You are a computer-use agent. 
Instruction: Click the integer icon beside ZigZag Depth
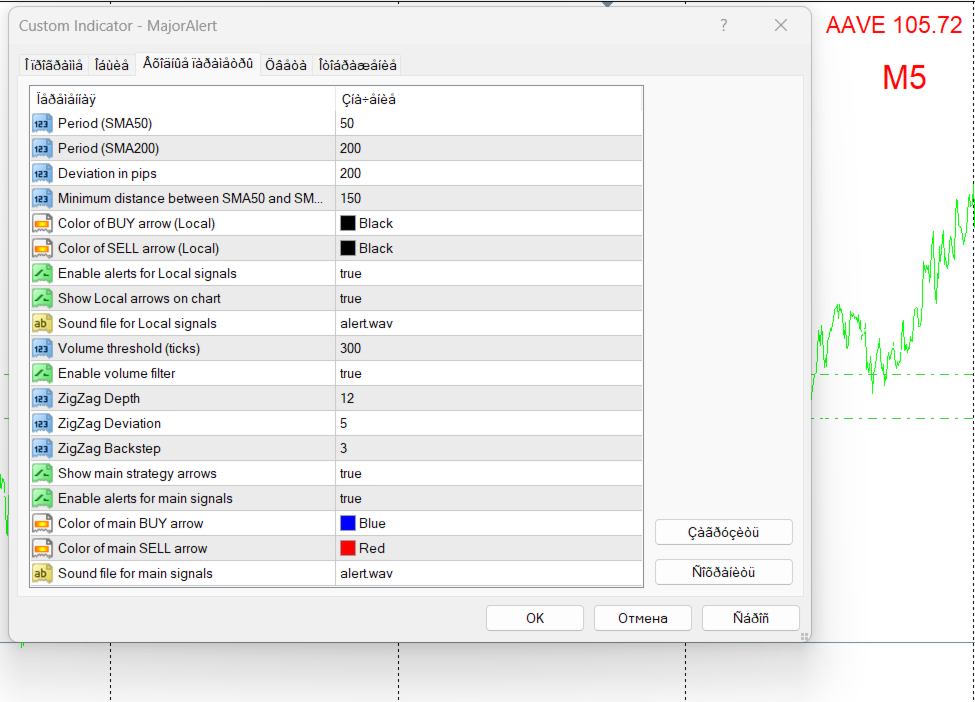pyautogui.click(x=42, y=398)
